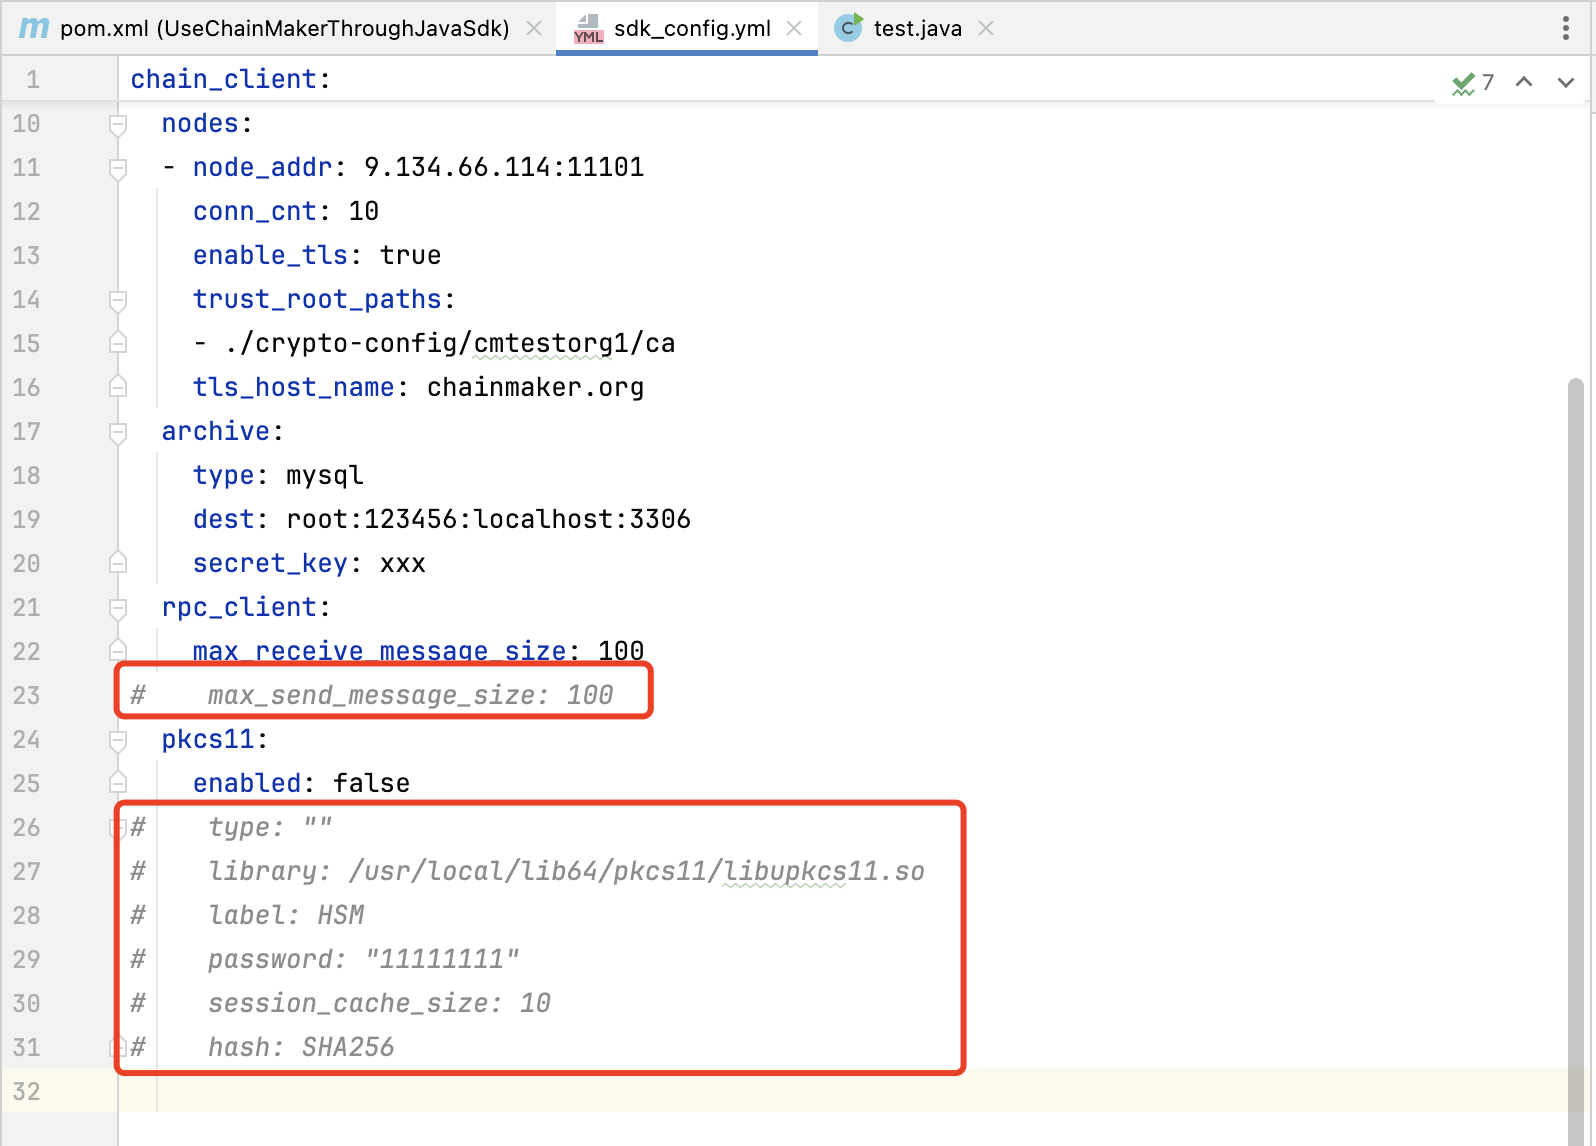Open the pom.xml editor tab

[x=284, y=28]
